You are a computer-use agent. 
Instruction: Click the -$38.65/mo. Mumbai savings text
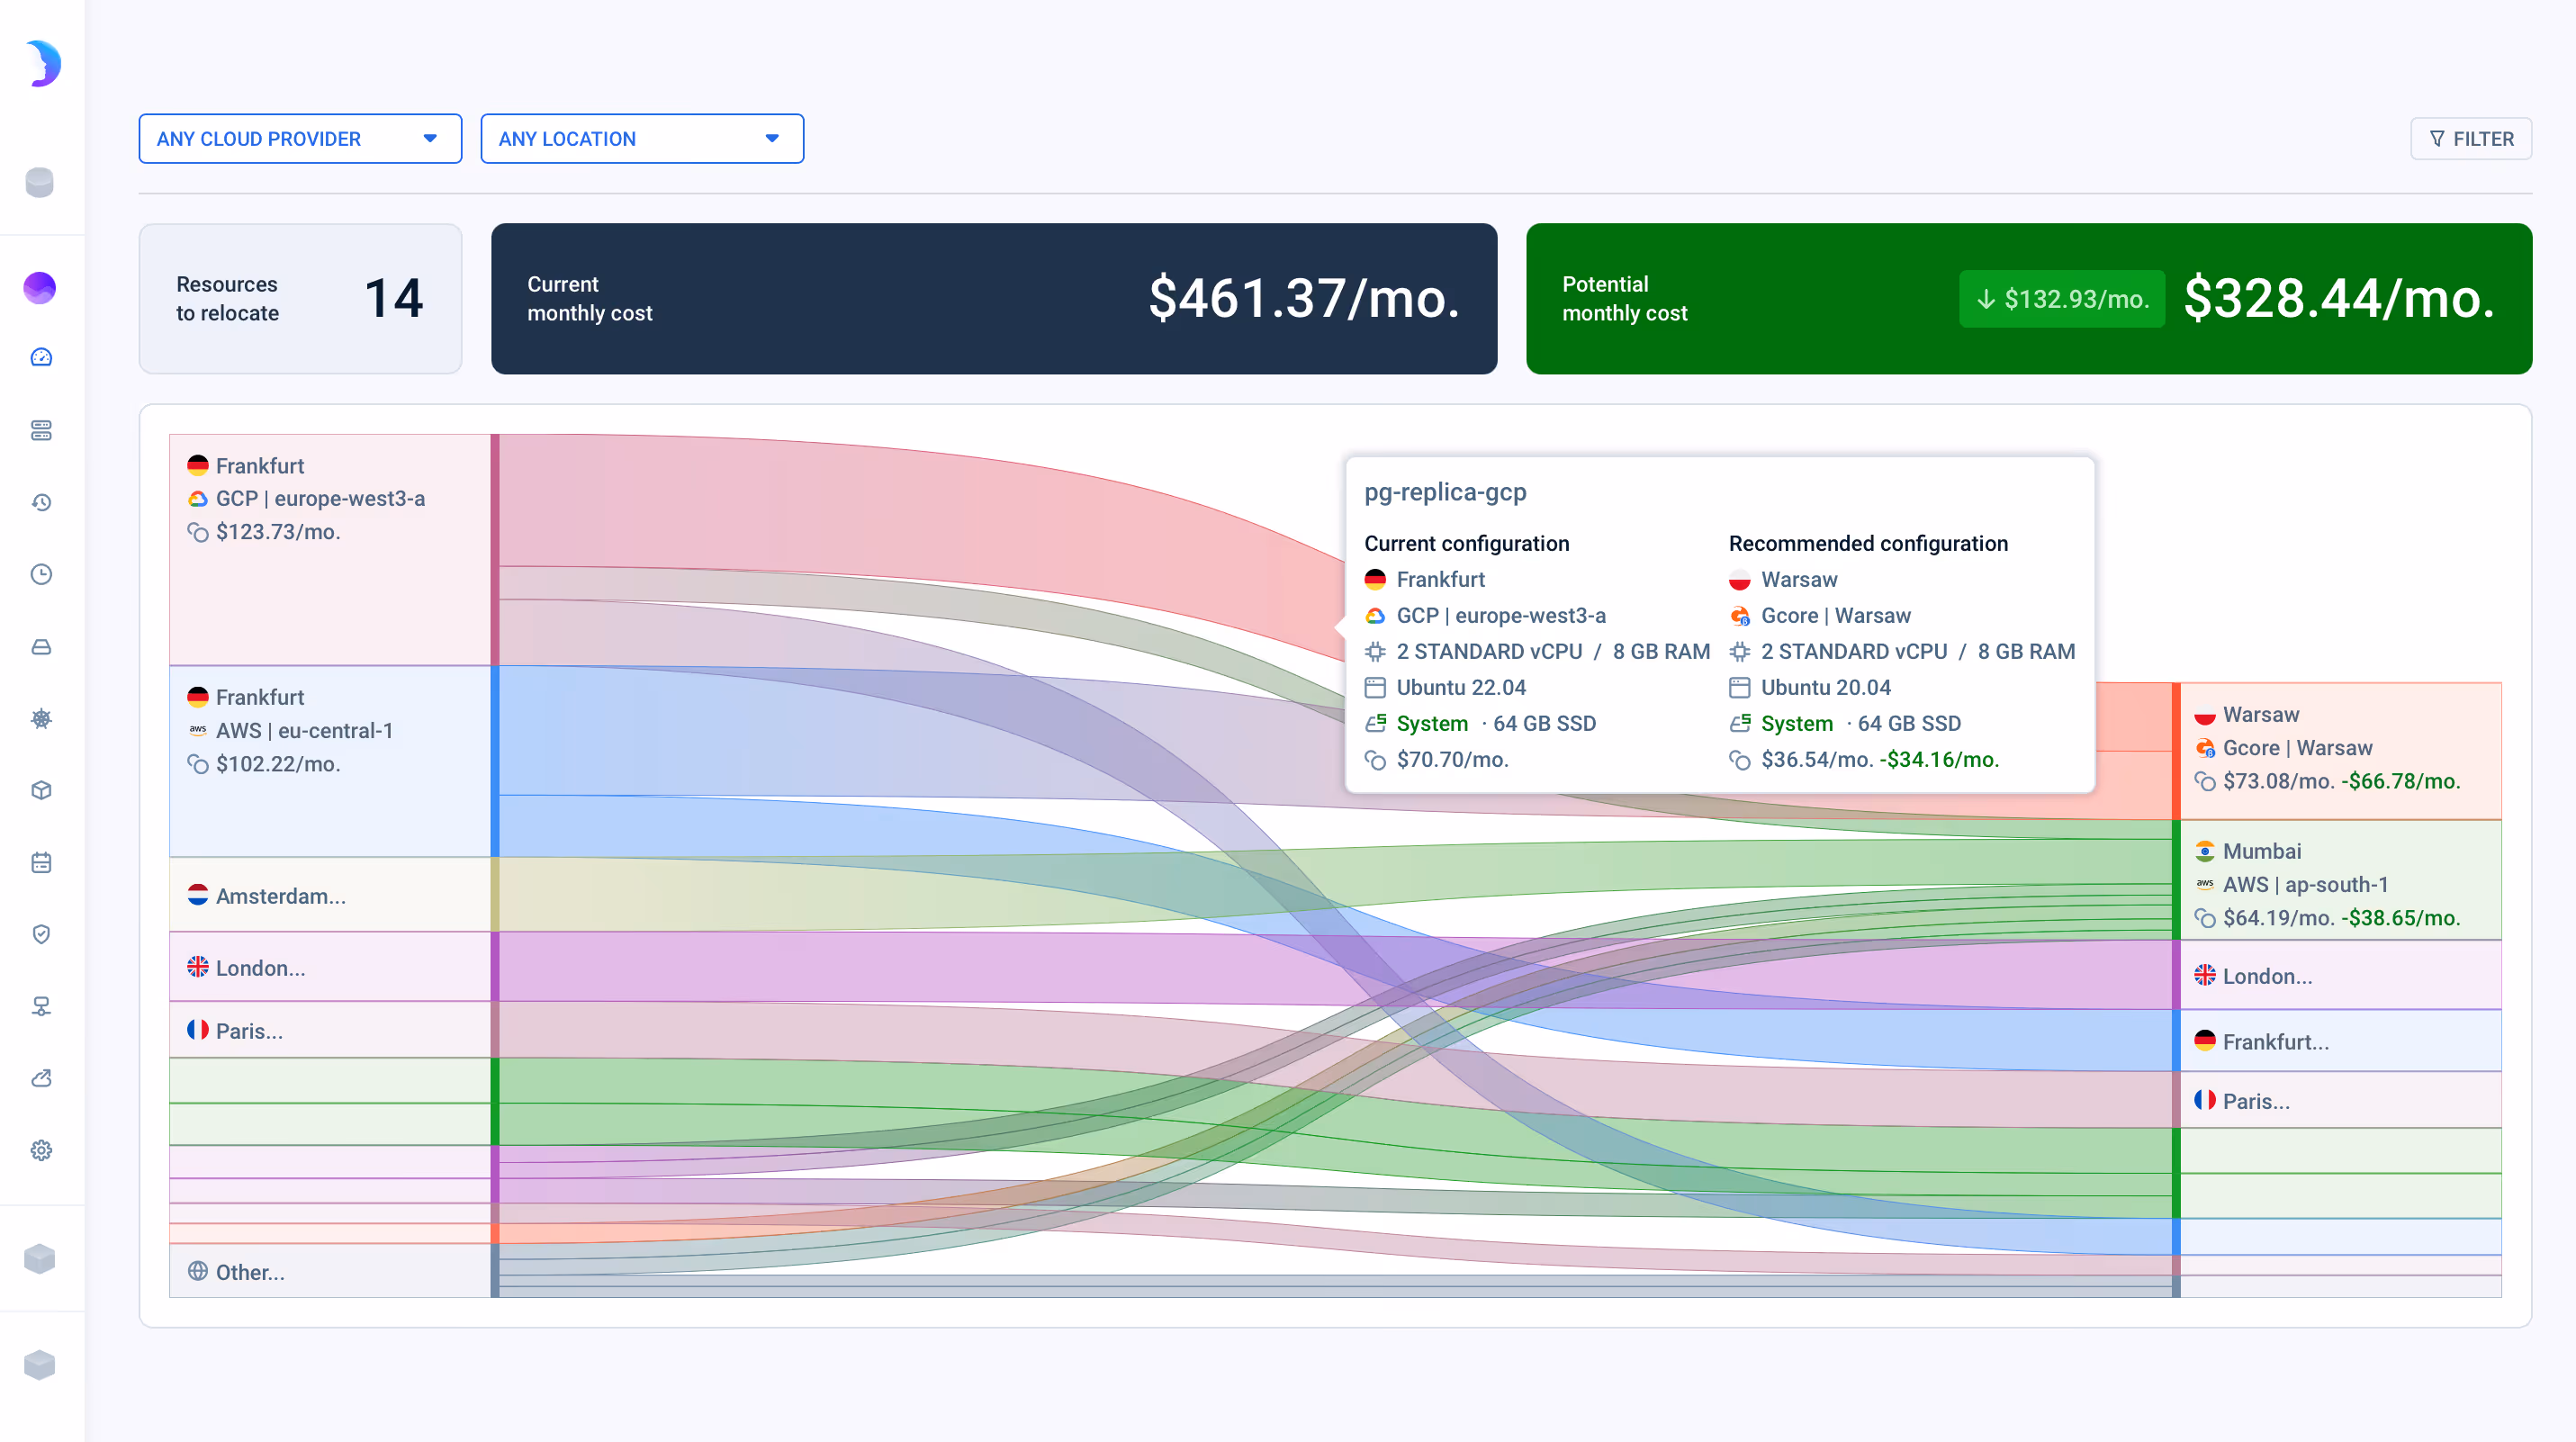tap(2400, 917)
